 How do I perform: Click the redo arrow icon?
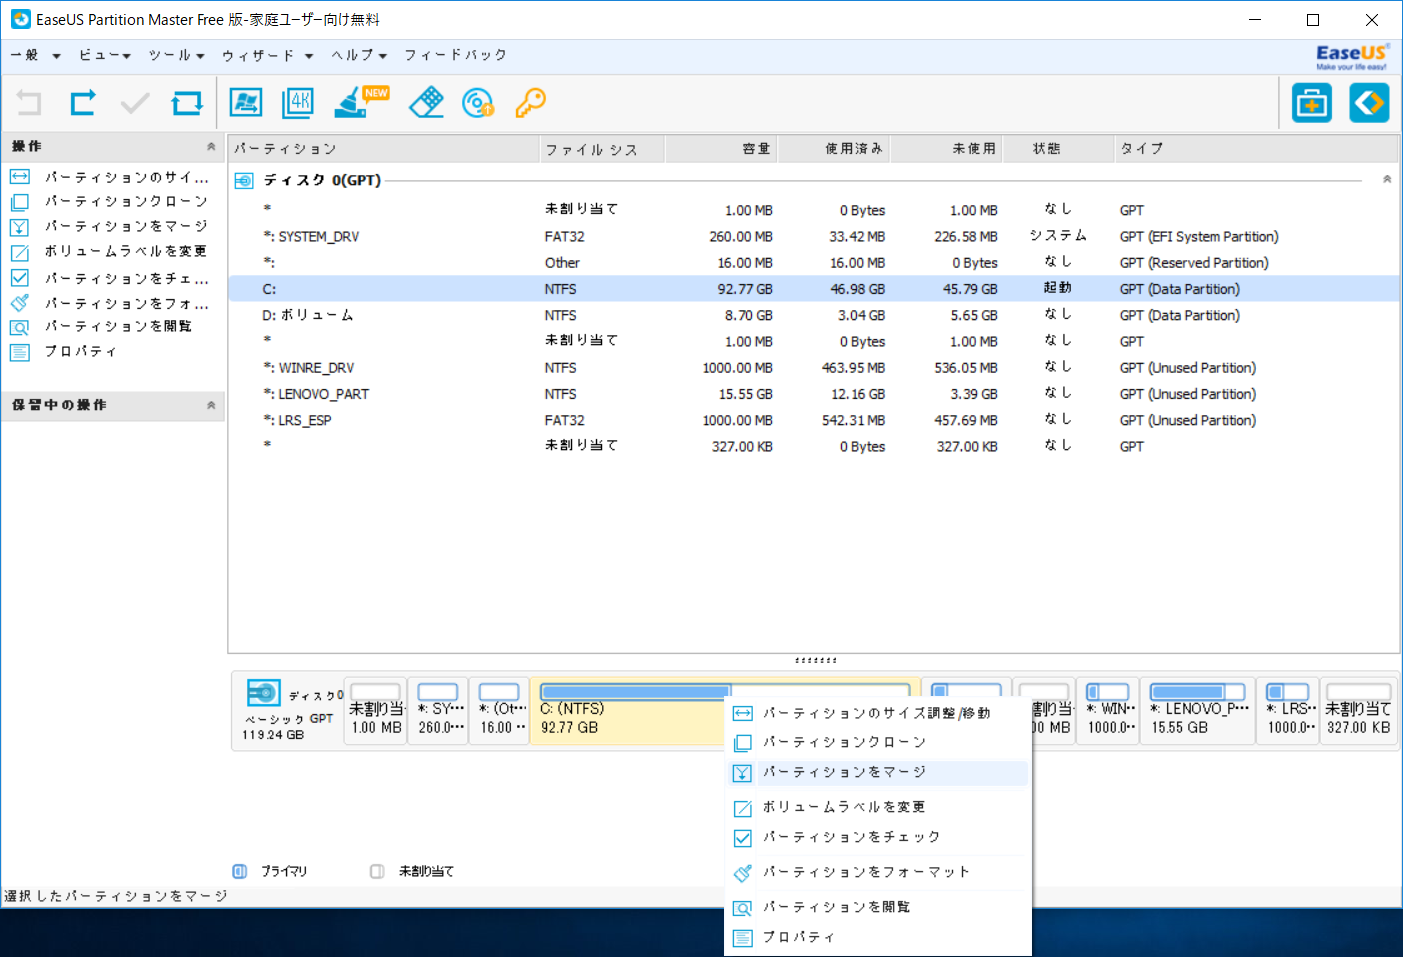[x=82, y=102]
